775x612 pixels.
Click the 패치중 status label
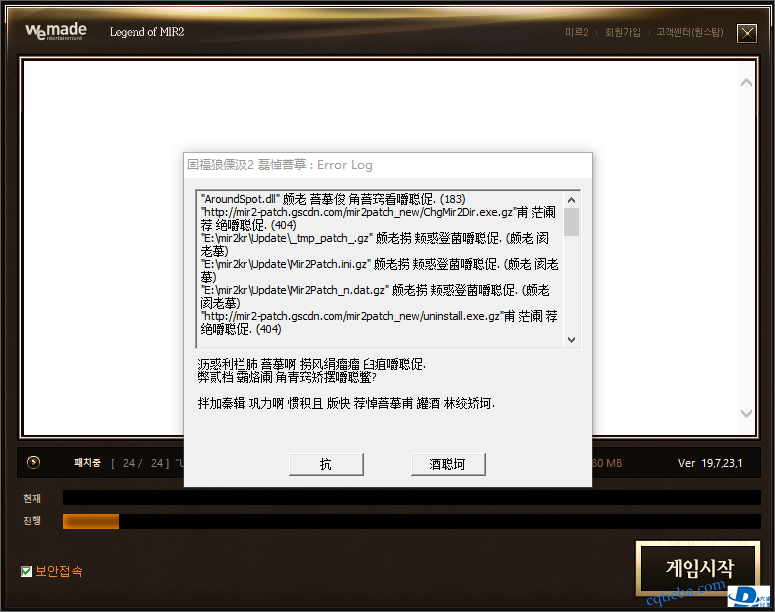(87, 463)
